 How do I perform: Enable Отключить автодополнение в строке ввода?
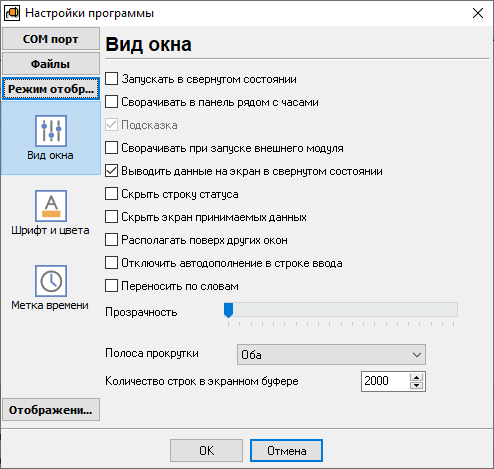coord(111,263)
